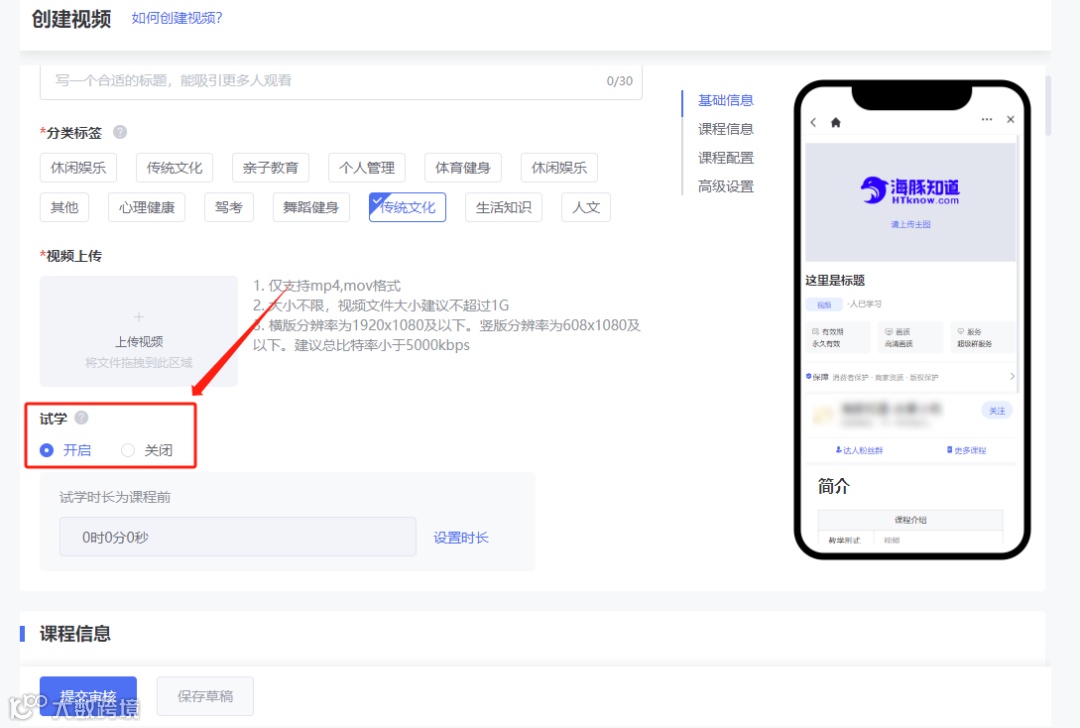
Task: Tap the home icon in the phone preview
Action: pos(835,122)
